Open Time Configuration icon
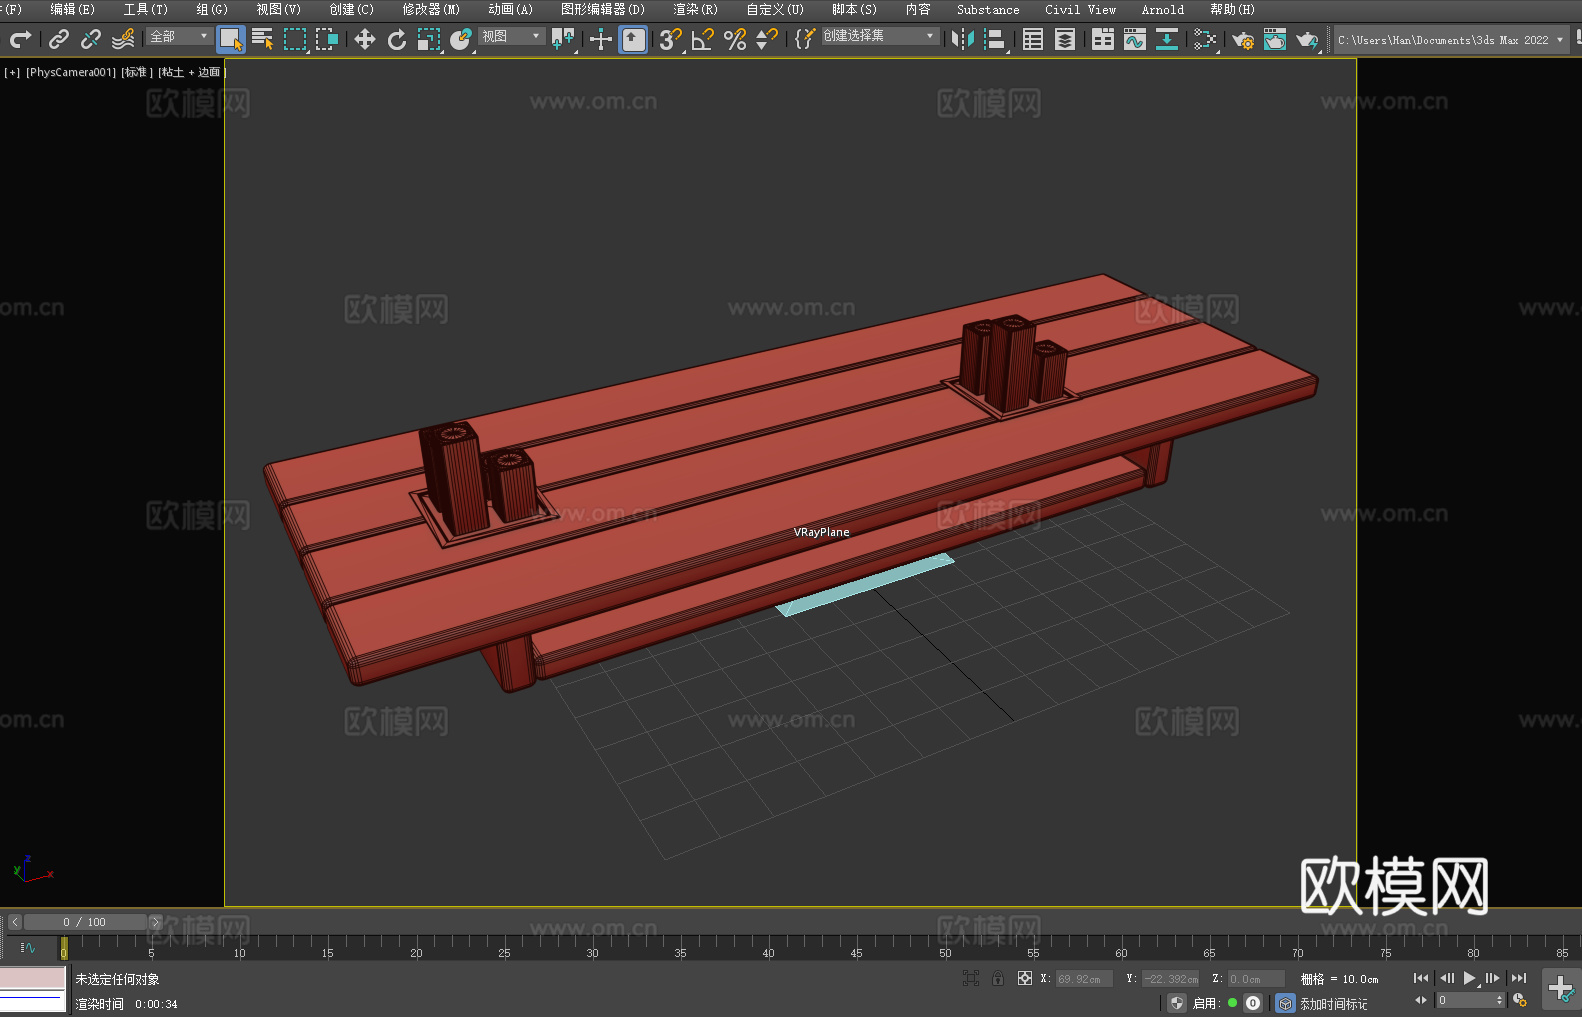The width and height of the screenshot is (1582, 1017). (x=1520, y=1000)
